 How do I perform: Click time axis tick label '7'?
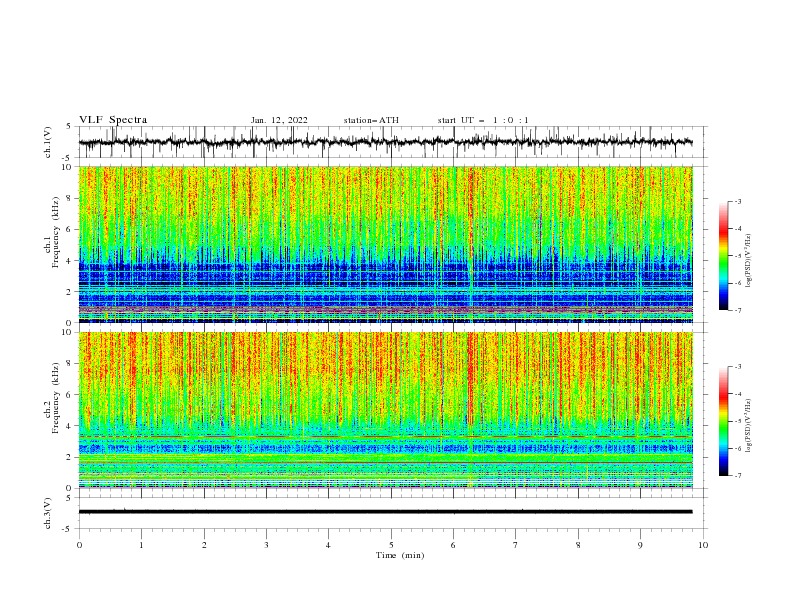pyautogui.click(x=516, y=545)
